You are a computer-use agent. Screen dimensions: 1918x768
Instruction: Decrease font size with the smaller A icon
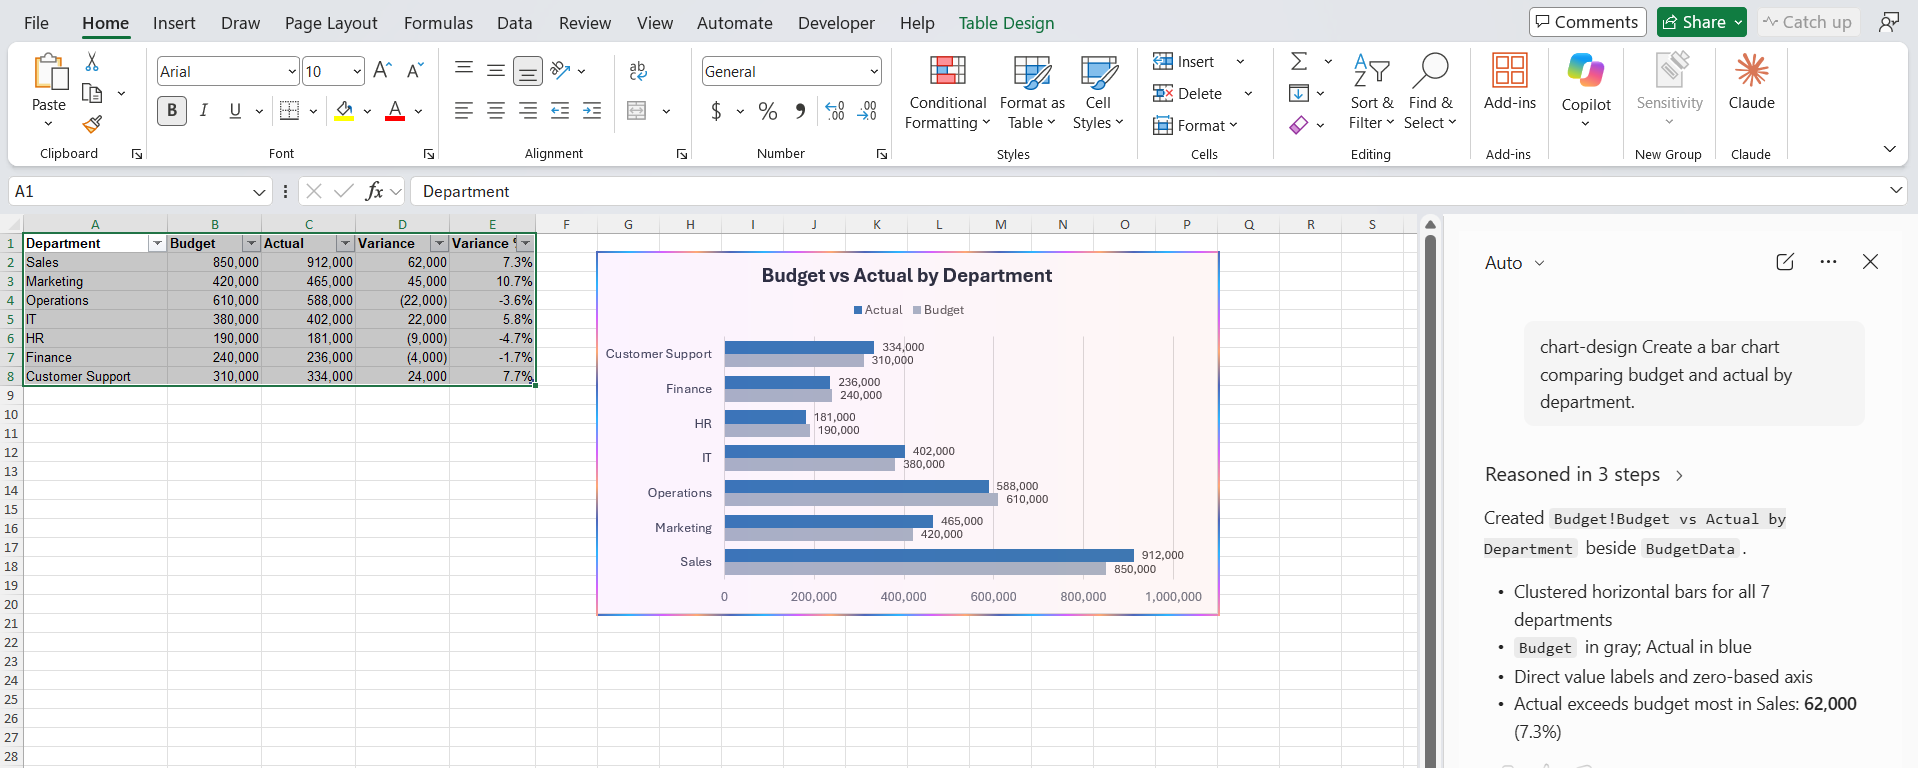(415, 70)
